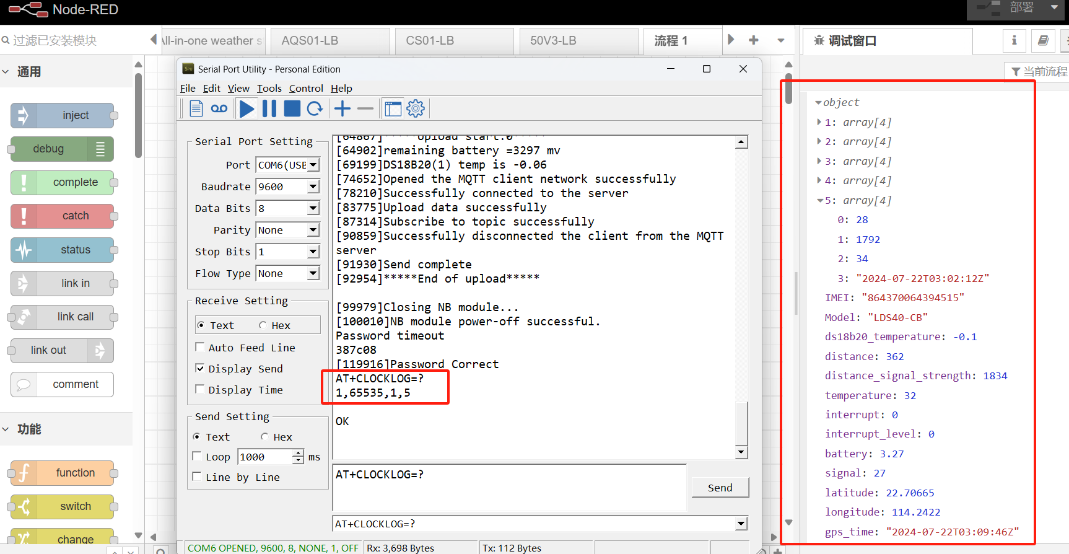Click the Send button

pos(720,487)
